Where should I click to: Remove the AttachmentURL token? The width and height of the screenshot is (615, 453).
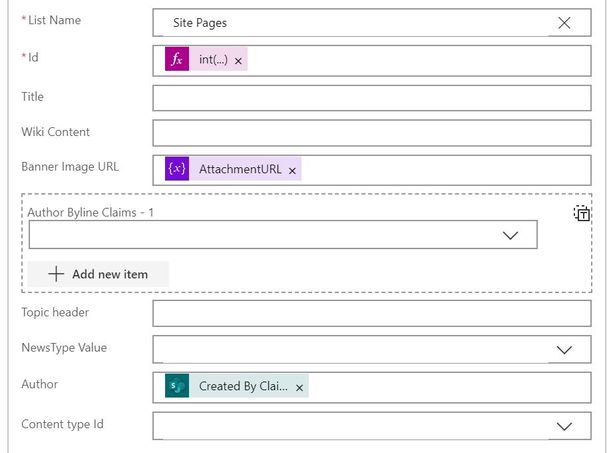(x=292, y=171)
